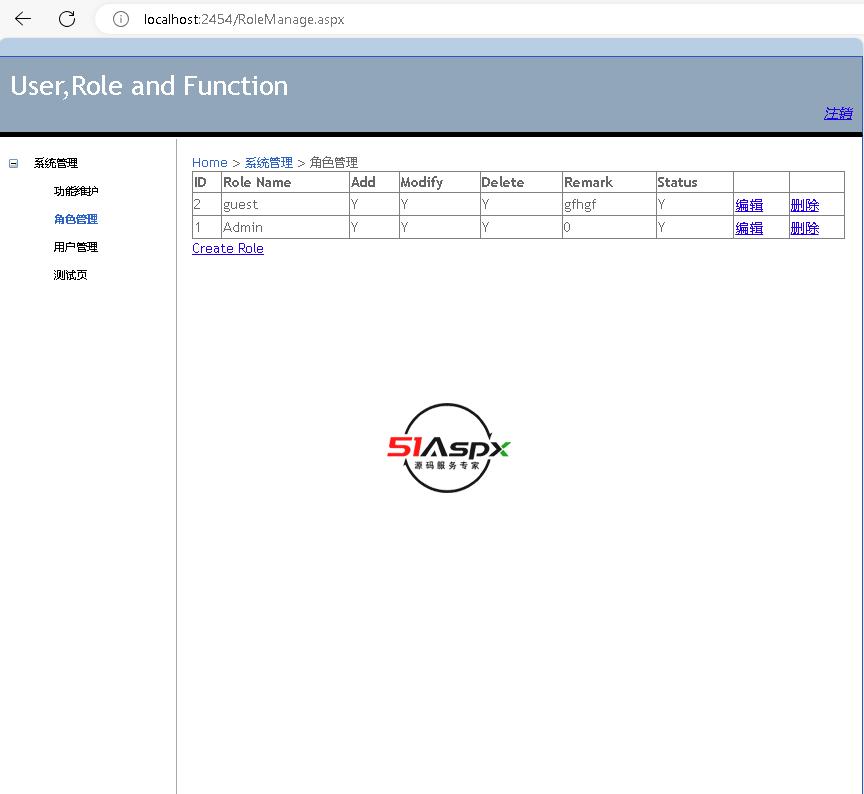Open 测试页 in the sidebar
The height and width of the screenshot is (794, 864).
pos(70,275)
